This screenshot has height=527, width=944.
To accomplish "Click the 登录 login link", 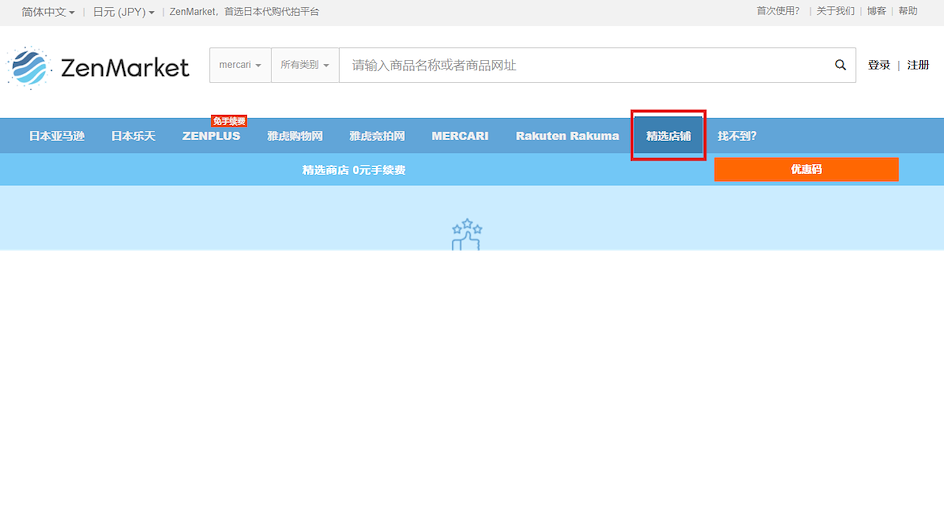I will pyautogui.click(x=878, y=65).
